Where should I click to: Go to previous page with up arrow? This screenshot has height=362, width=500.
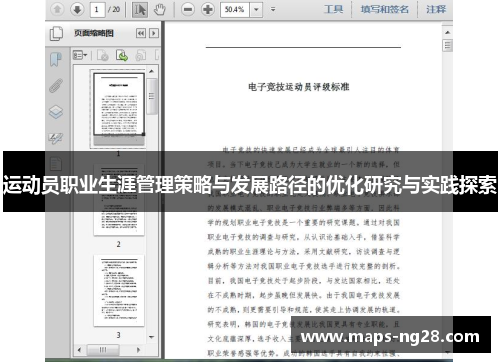(57, 9)
